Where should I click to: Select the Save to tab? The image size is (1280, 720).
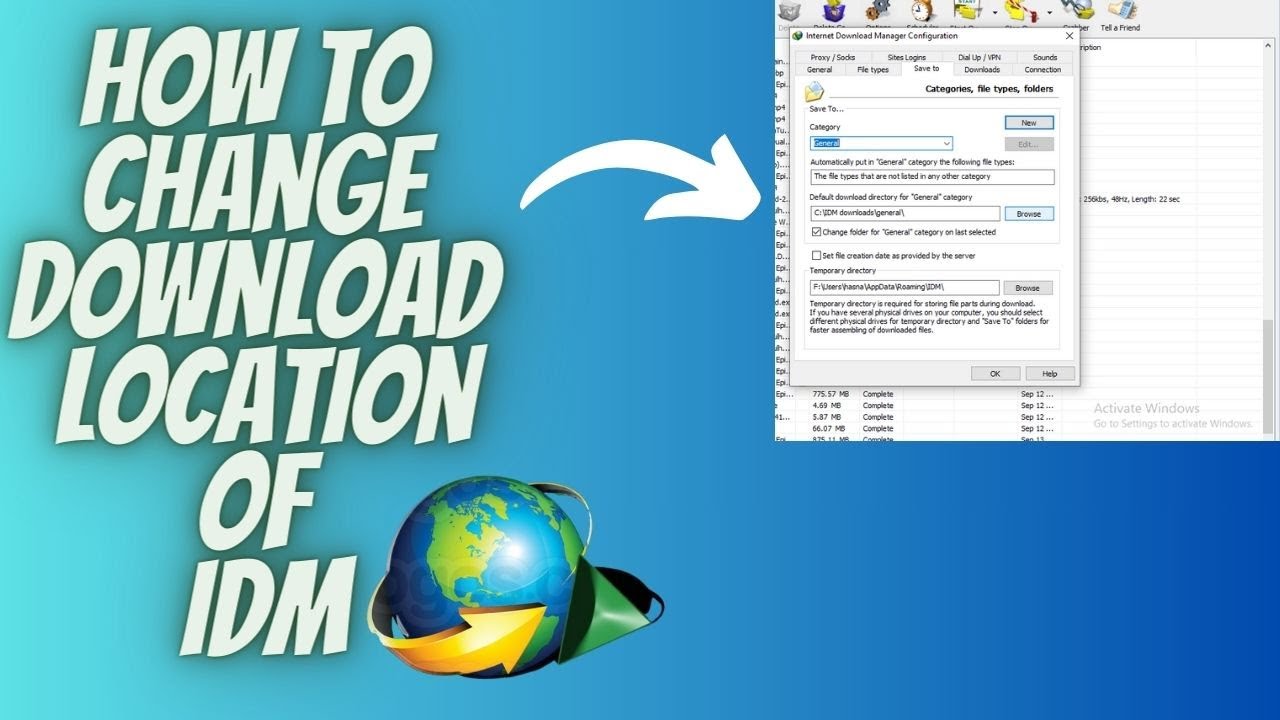pos(927,69)
